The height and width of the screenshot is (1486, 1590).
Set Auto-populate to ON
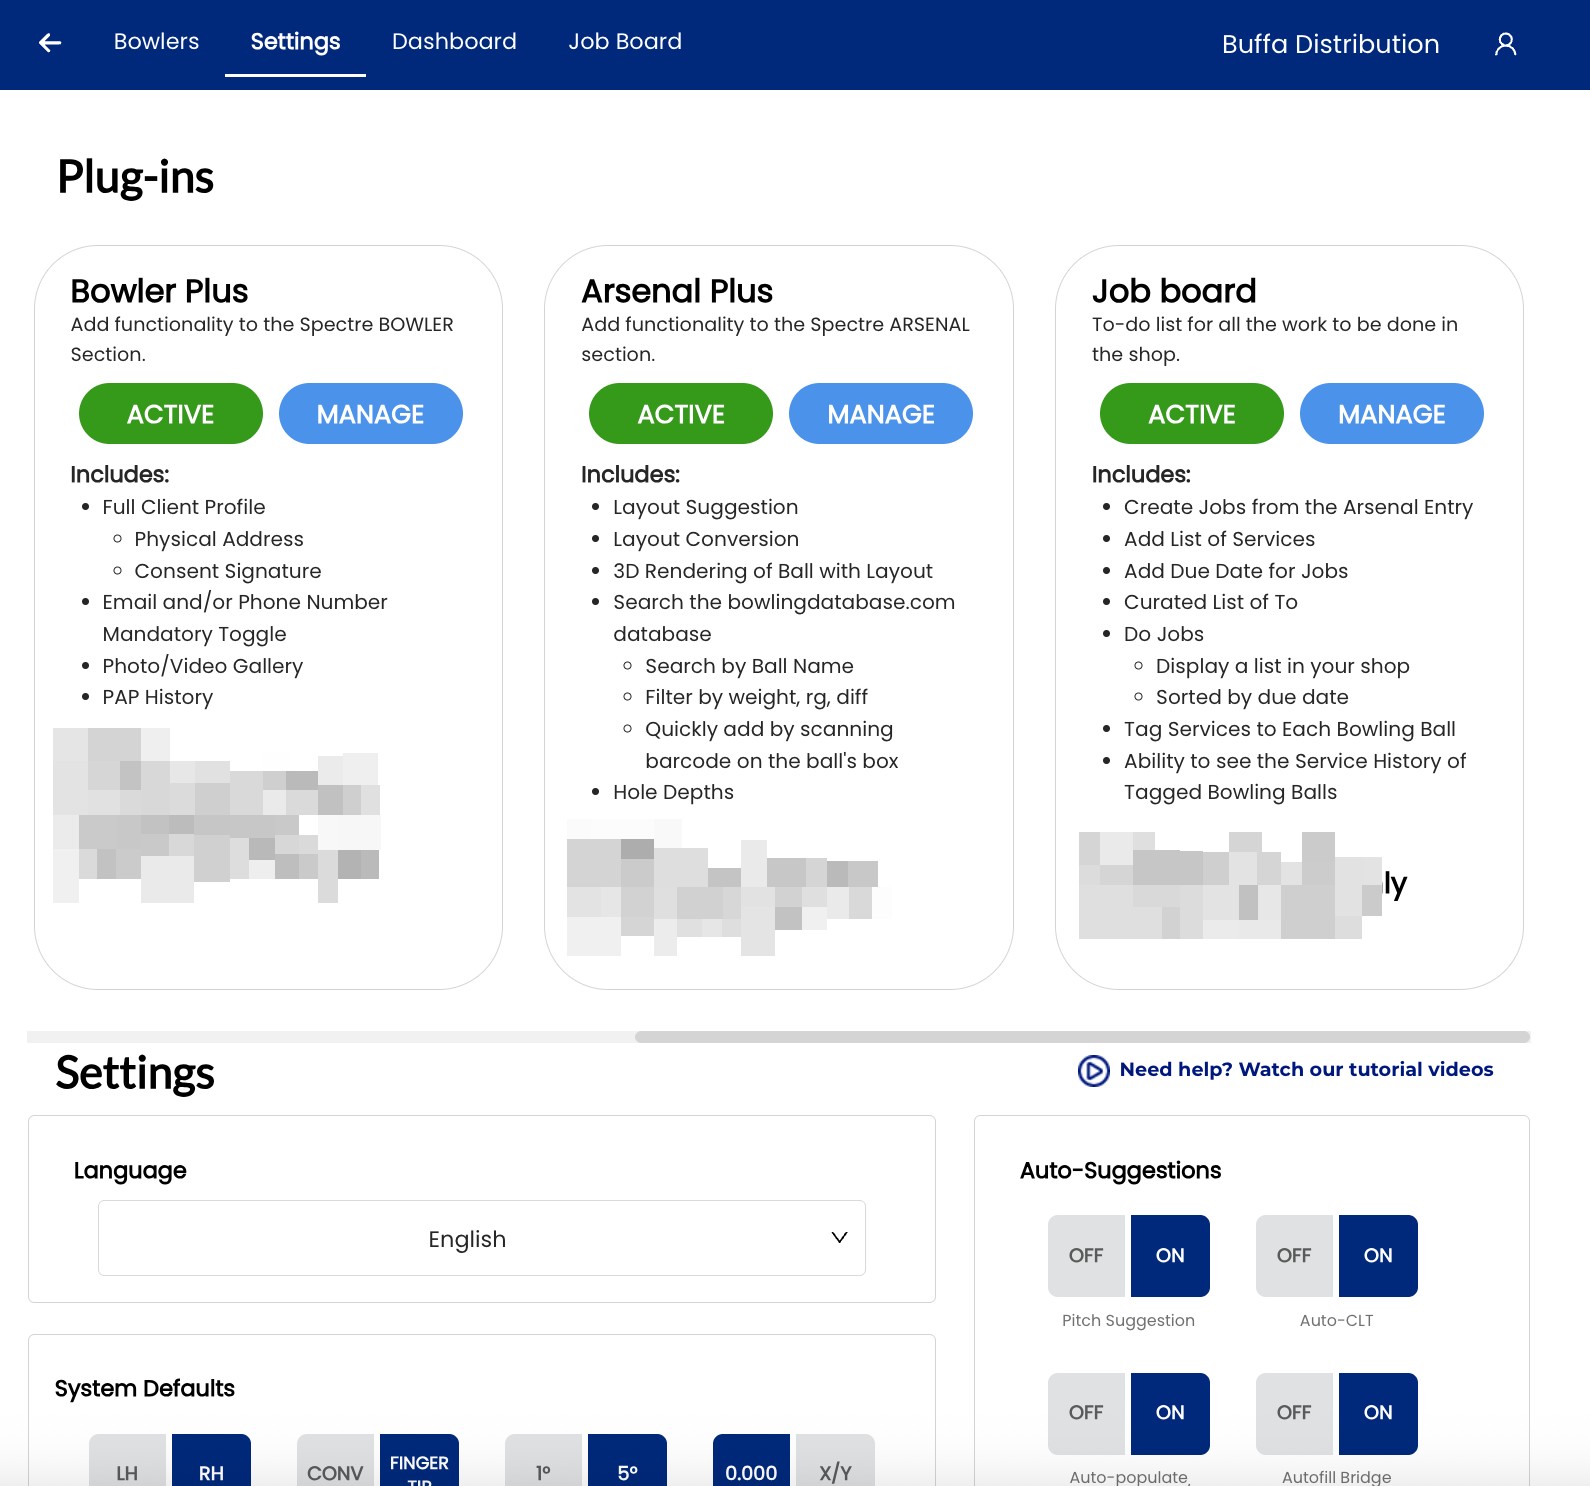point(1170,1413)
